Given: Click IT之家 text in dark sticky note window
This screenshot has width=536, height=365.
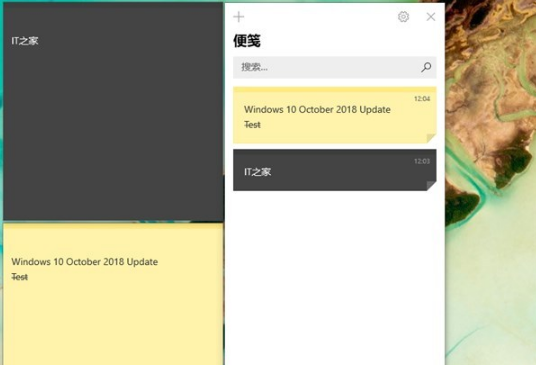Looking at the screenshot, I should point(25,41).
